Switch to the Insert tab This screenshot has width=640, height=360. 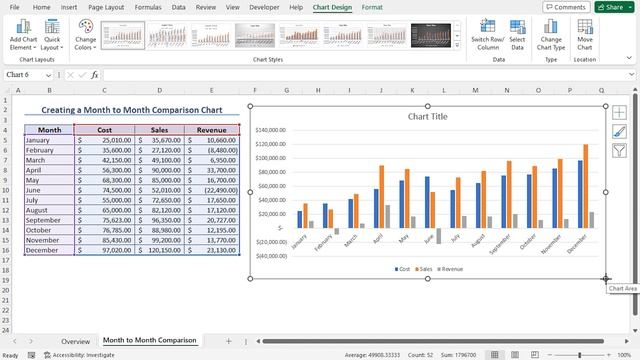pos(69,7)
